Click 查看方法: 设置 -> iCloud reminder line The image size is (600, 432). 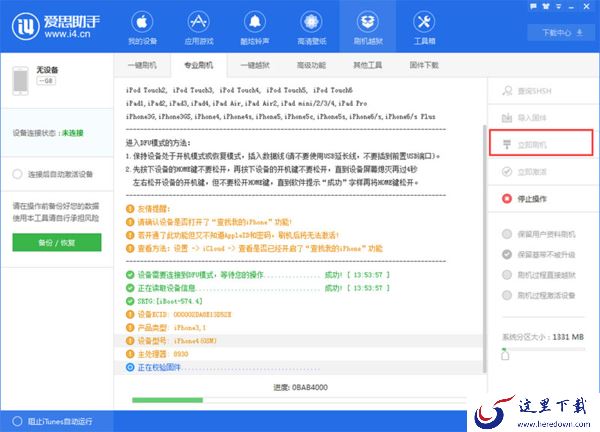260,248
